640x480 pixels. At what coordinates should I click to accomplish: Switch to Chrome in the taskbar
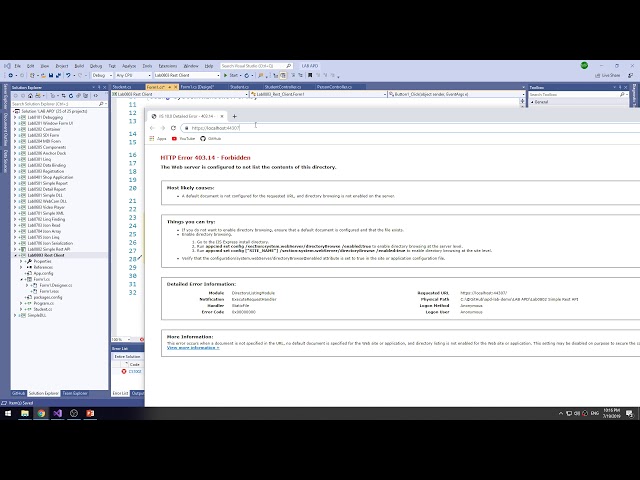pyautogui.click(x=41, y=413)
